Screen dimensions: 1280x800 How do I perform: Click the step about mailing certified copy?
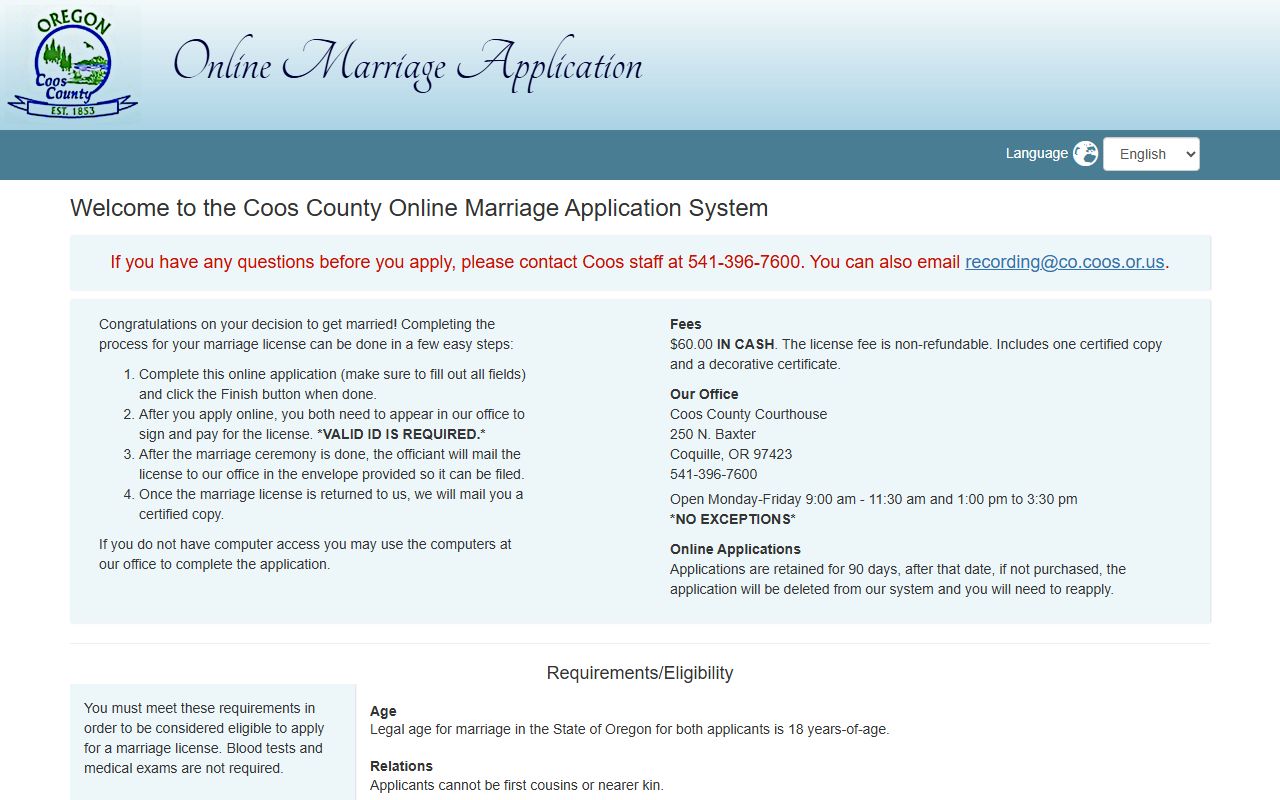click(331, 504)
